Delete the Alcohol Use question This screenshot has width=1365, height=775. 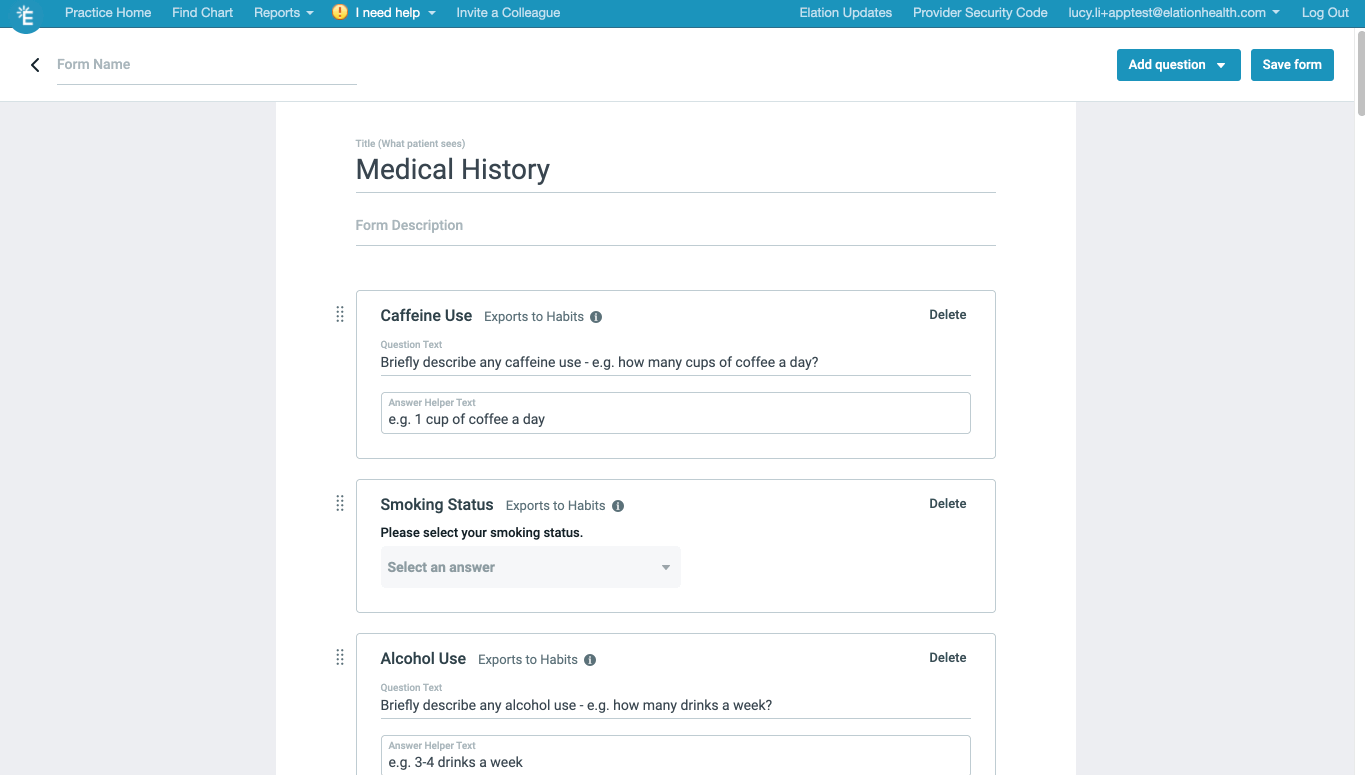click(947, 657)
